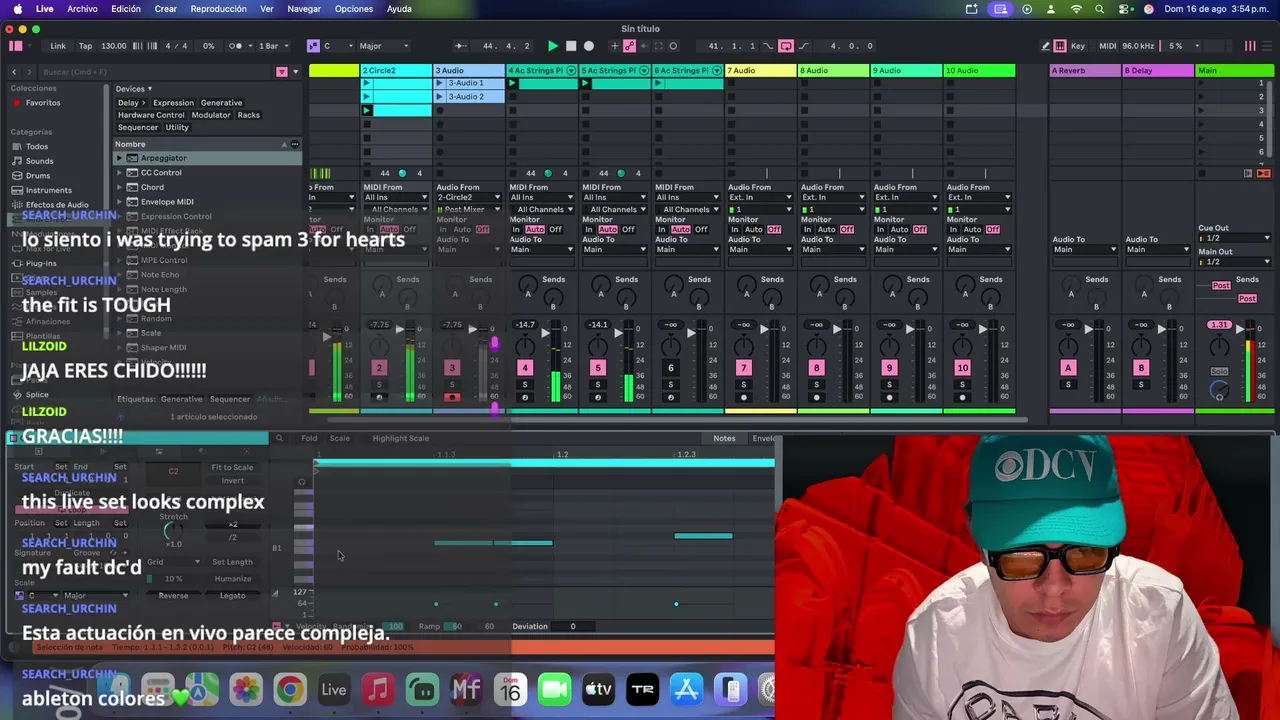1280x720 pixels.
Task: Open the Audio To dropdown on the A Reverb track
Action: (x=1085, y=249)
